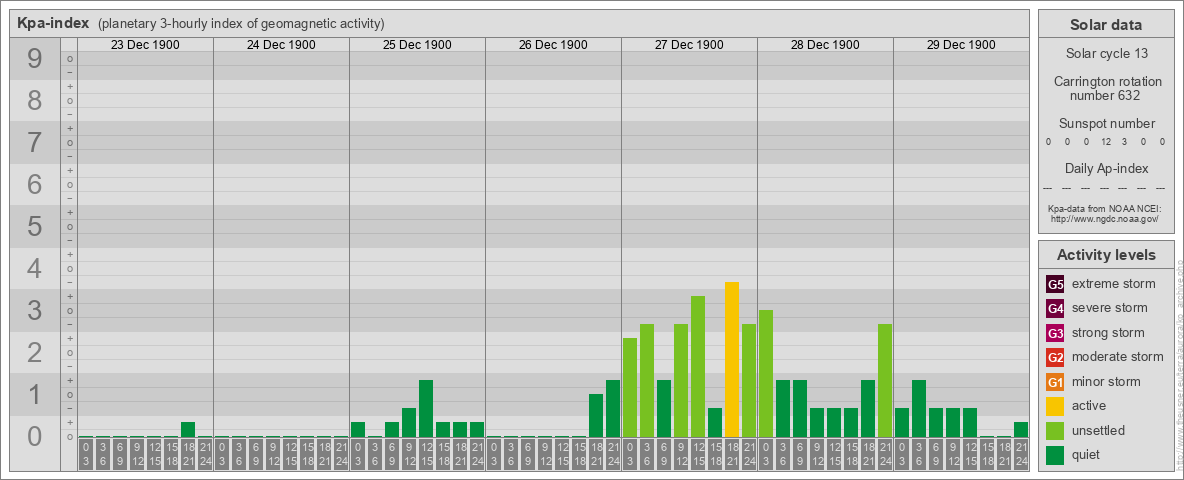
Task: Click the 'extreme storm' legend label
Action: [x=1113, y=284]
